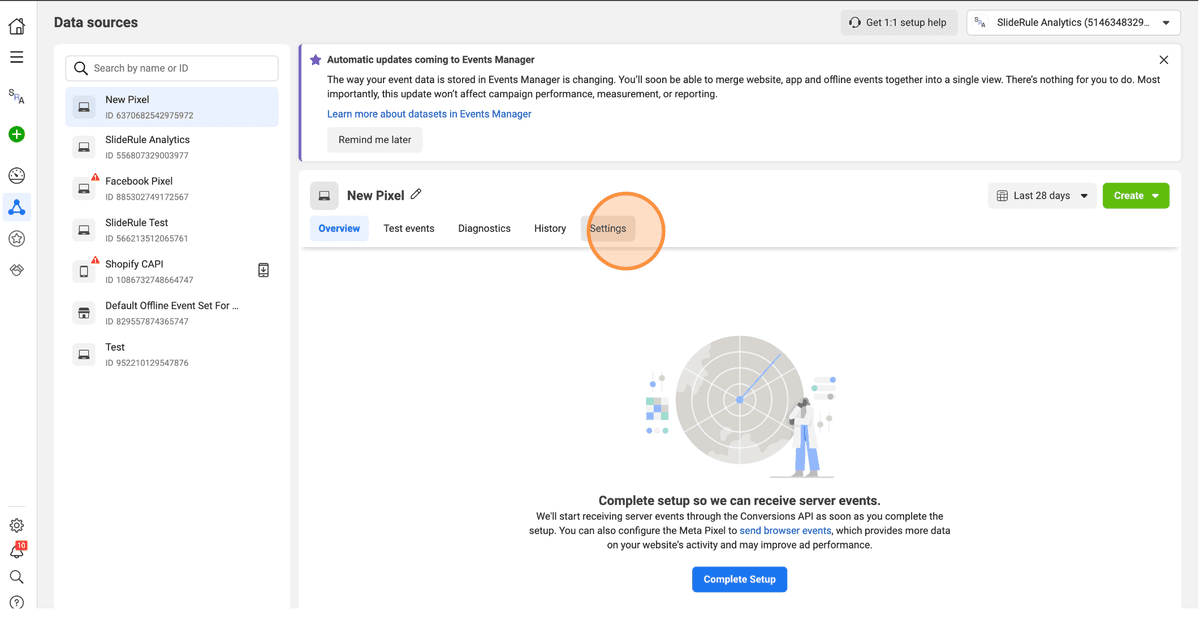Open custom conversions star icon in sidebar
Viewport: 1200px width, 622px height.
click(x=17, y=239)
